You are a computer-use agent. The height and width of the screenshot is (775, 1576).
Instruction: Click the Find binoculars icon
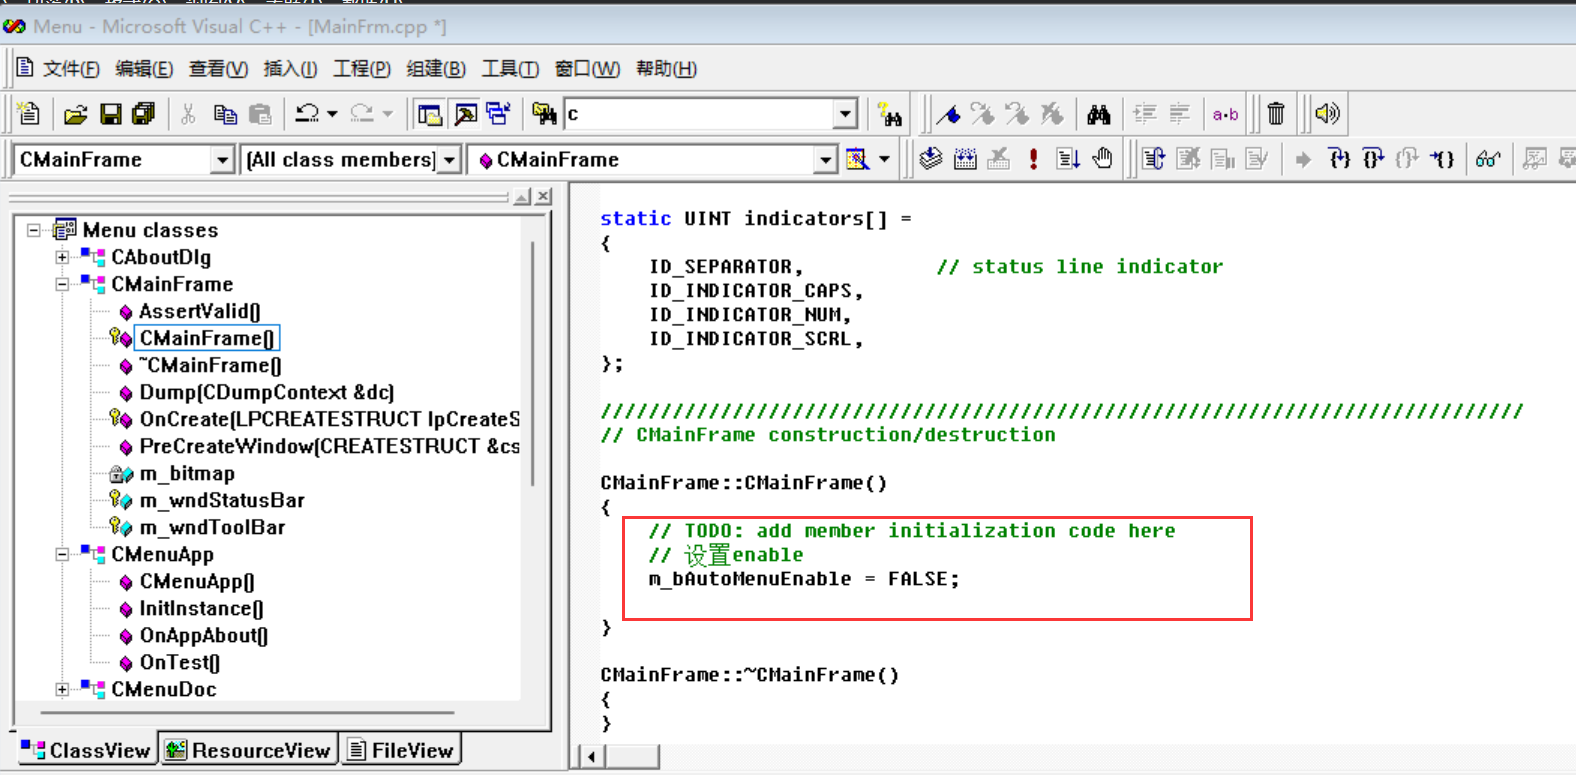pyautogui.click(x=1099, y=114)
